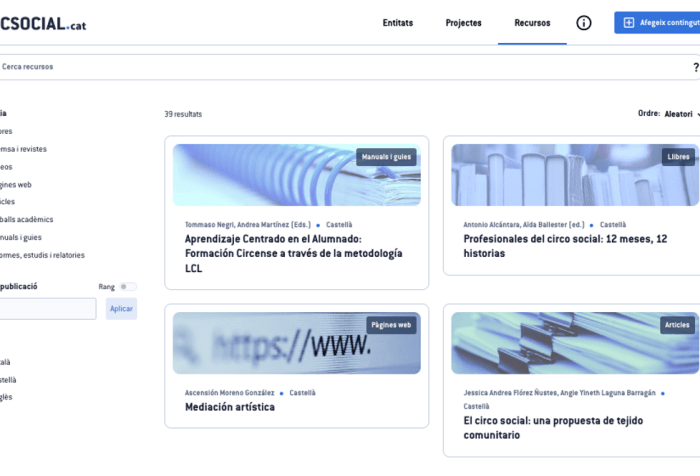Screen dimensions: 700x476
Task: Click the question mark help icon
Action: coord(695,67)
